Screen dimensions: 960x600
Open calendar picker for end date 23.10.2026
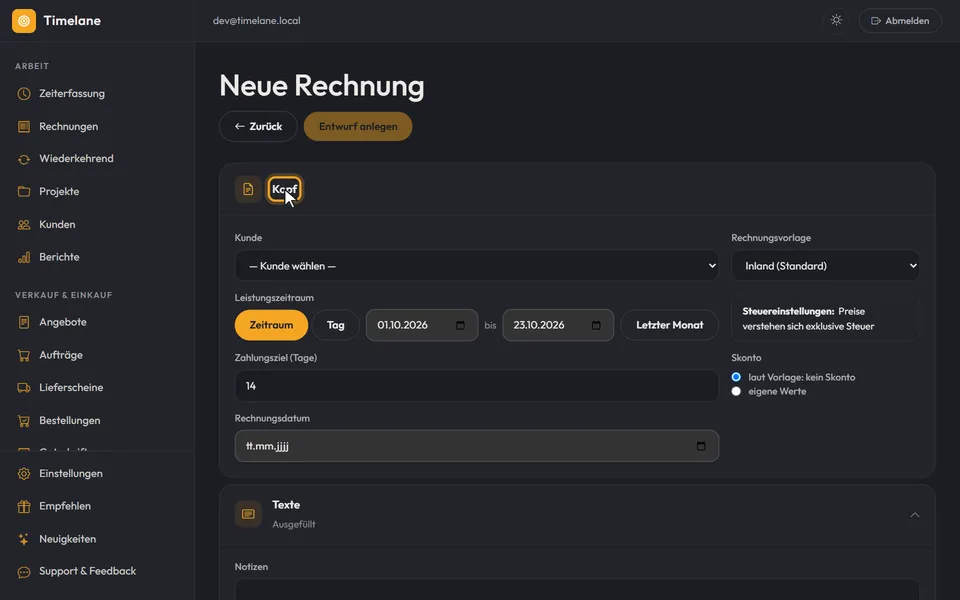(x=596, y=325)
